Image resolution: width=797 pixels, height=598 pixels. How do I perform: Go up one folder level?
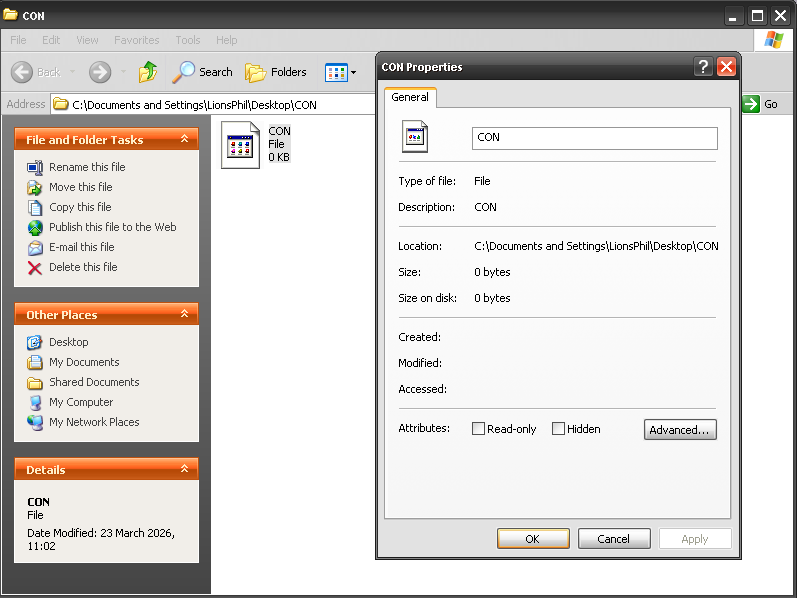pyautogui.click(x=148, y=72)
